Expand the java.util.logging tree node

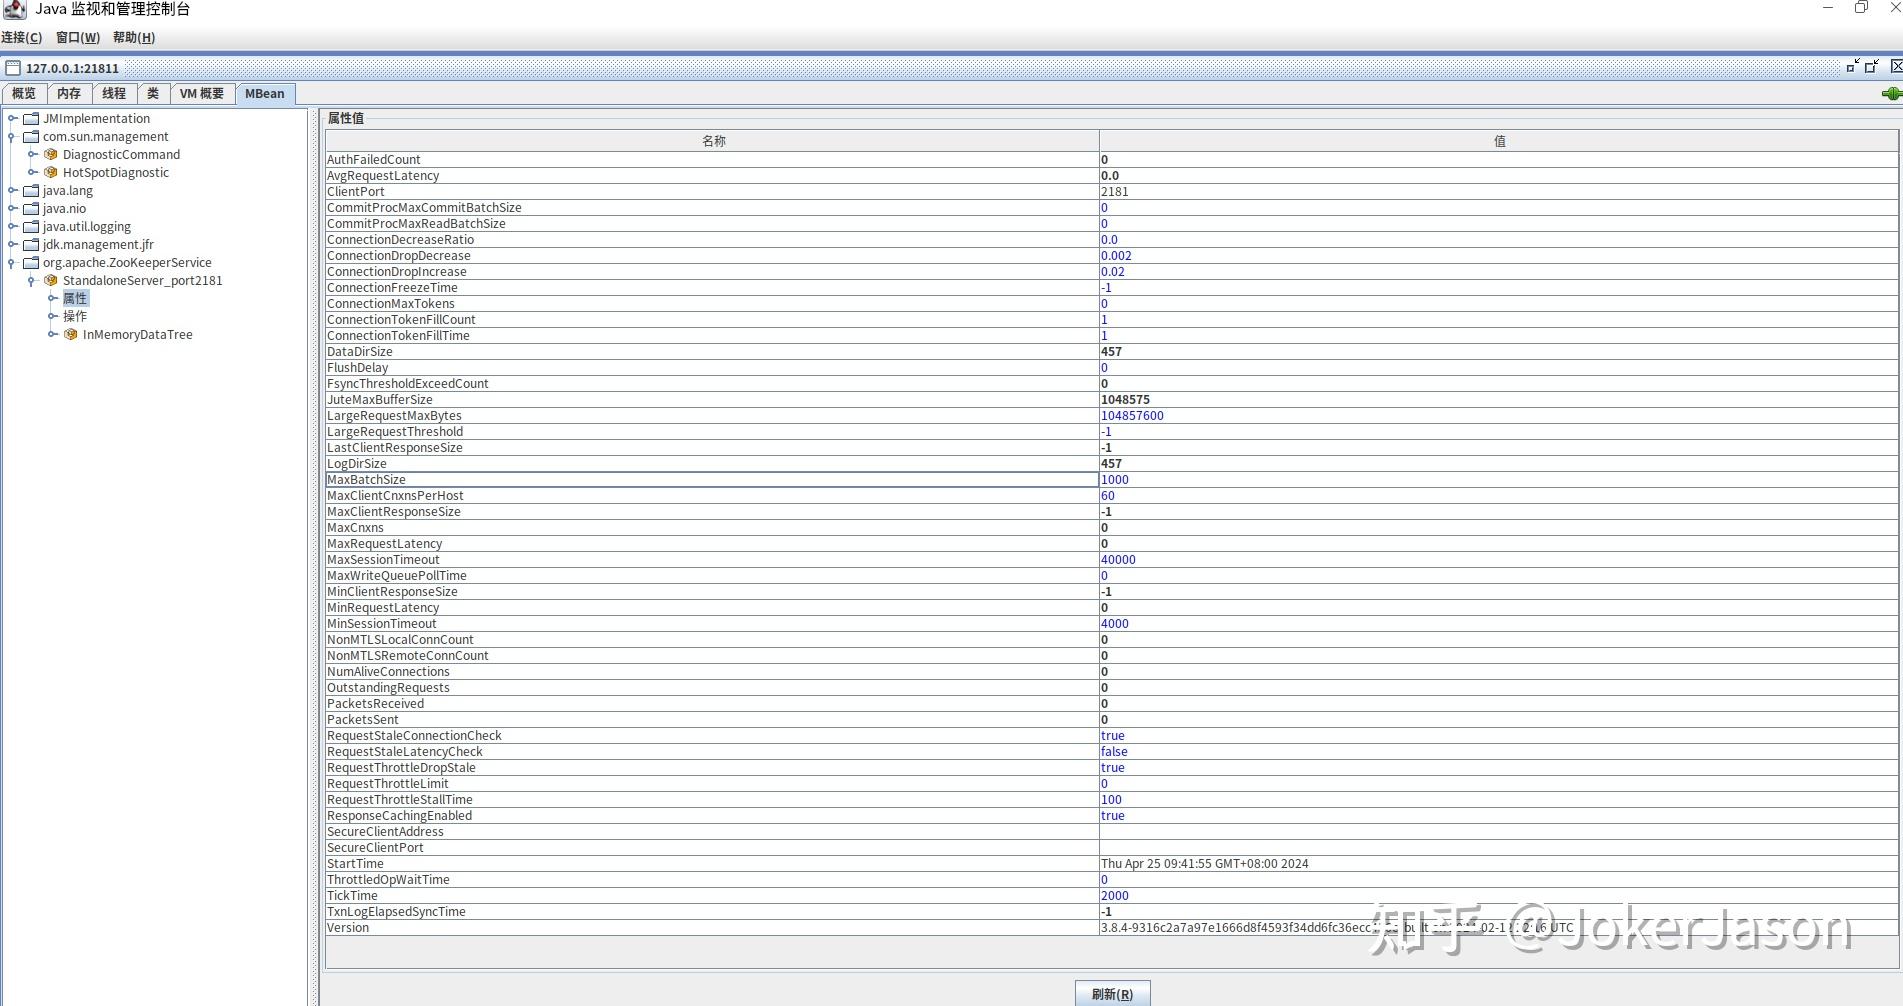pyautogui.click(x=12, y=226)
